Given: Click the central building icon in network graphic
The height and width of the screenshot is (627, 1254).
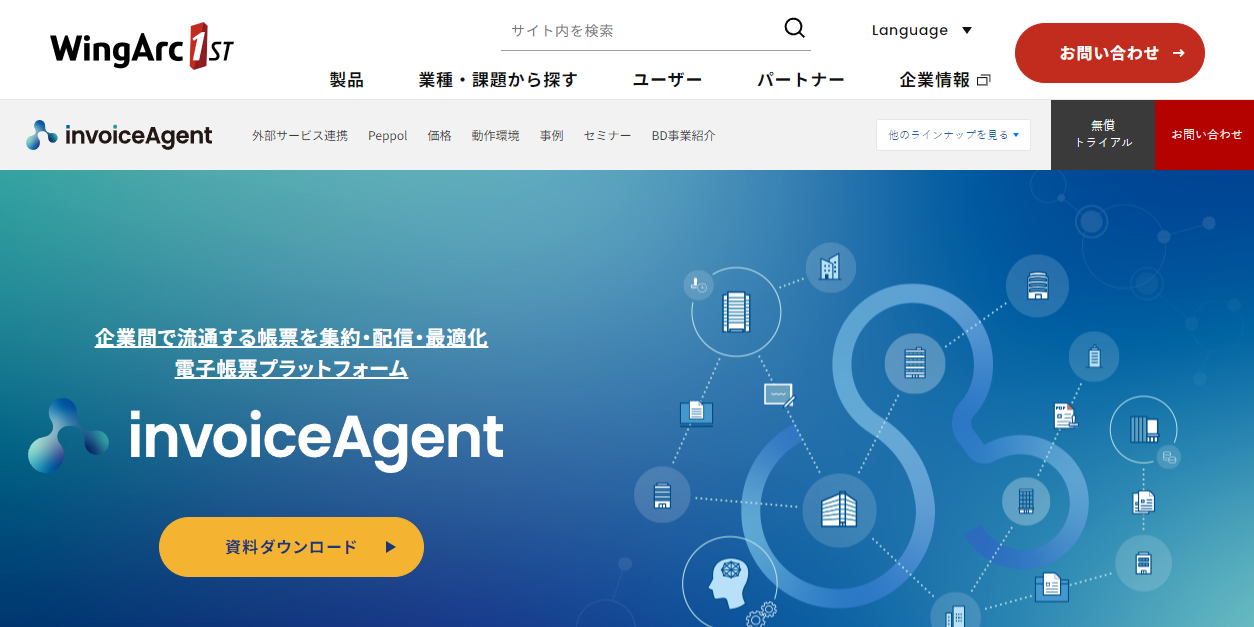Looking at the screenshot, I should coord(838,509).
